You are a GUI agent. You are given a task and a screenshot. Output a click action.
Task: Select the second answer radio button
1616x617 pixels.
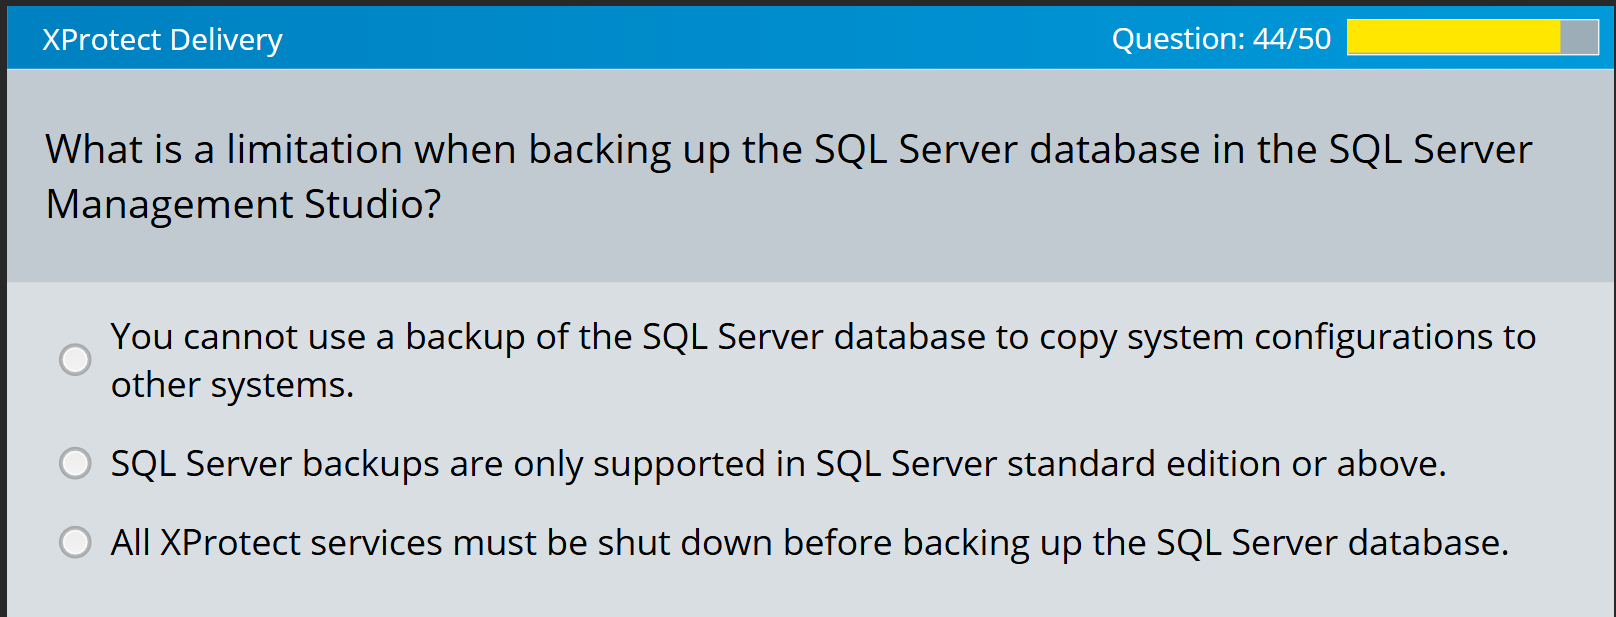(x=75, y=463)
